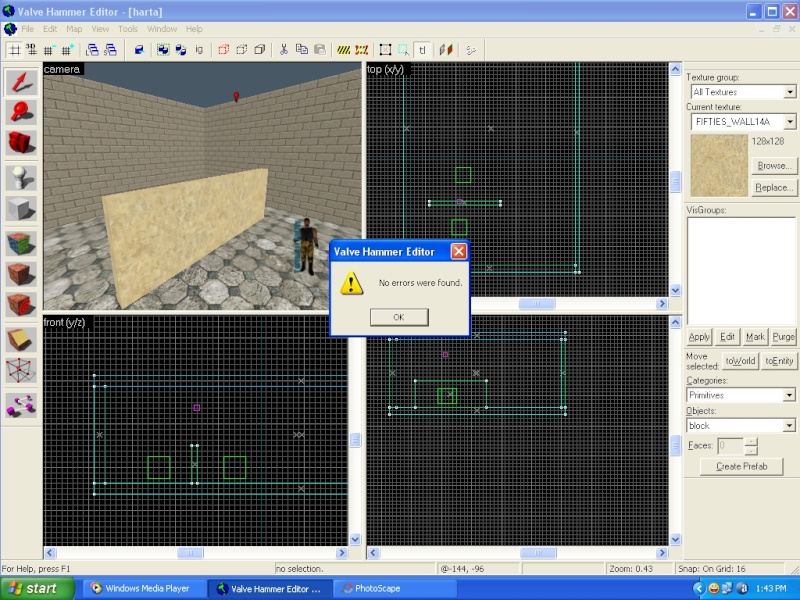Click the Apply Current Texture brick cube

click(x=21, y=274)
